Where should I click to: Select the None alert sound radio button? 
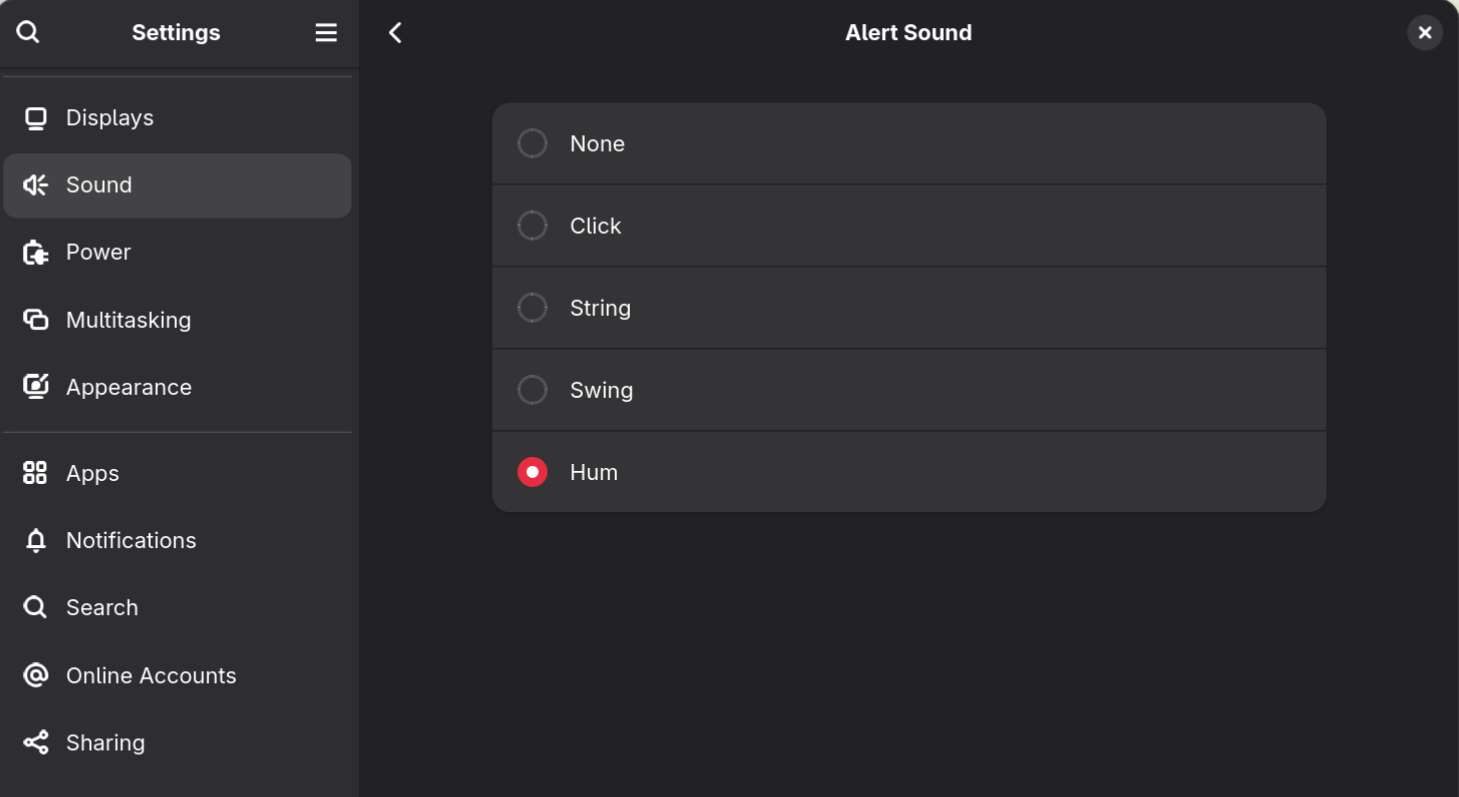(532, 144)
